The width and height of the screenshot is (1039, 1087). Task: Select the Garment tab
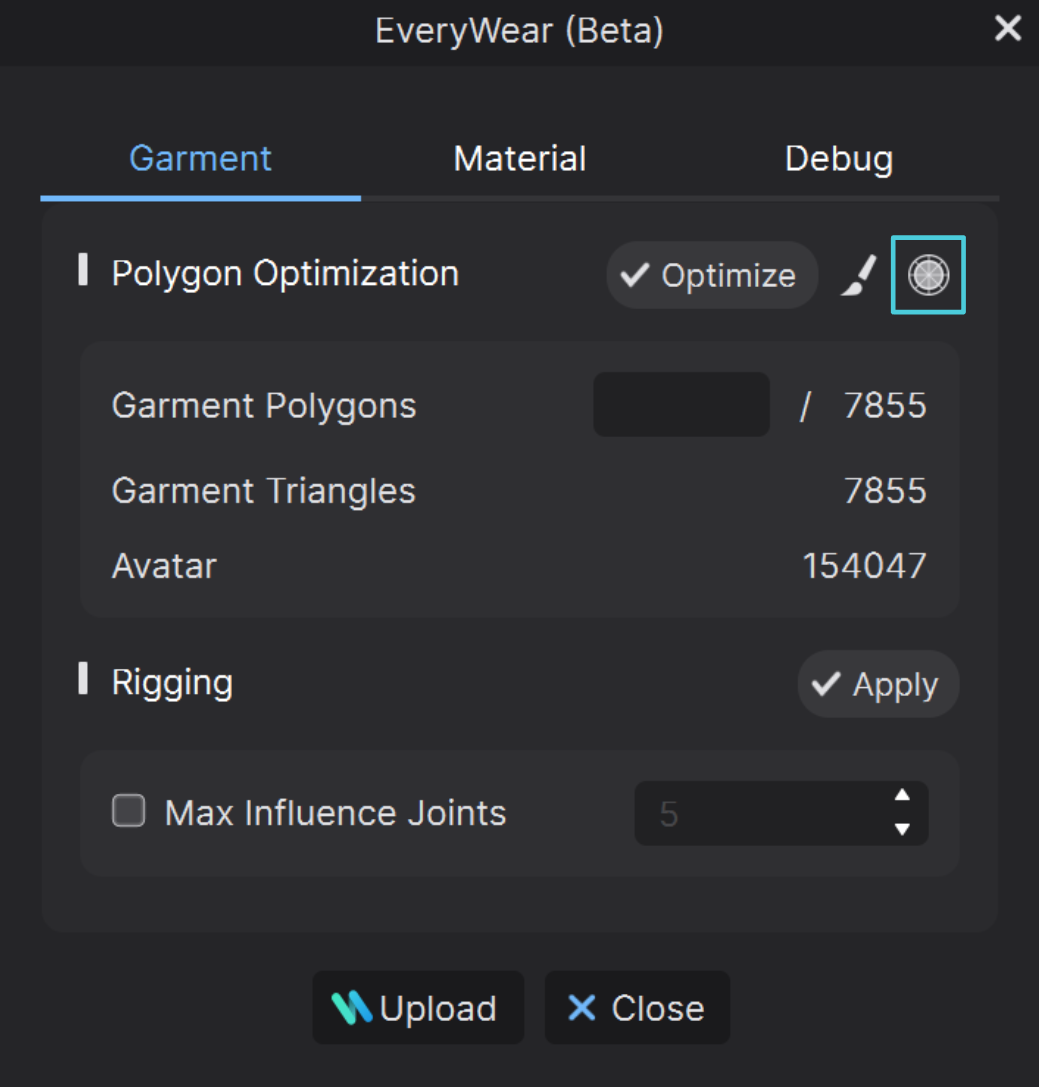(200, 159)
